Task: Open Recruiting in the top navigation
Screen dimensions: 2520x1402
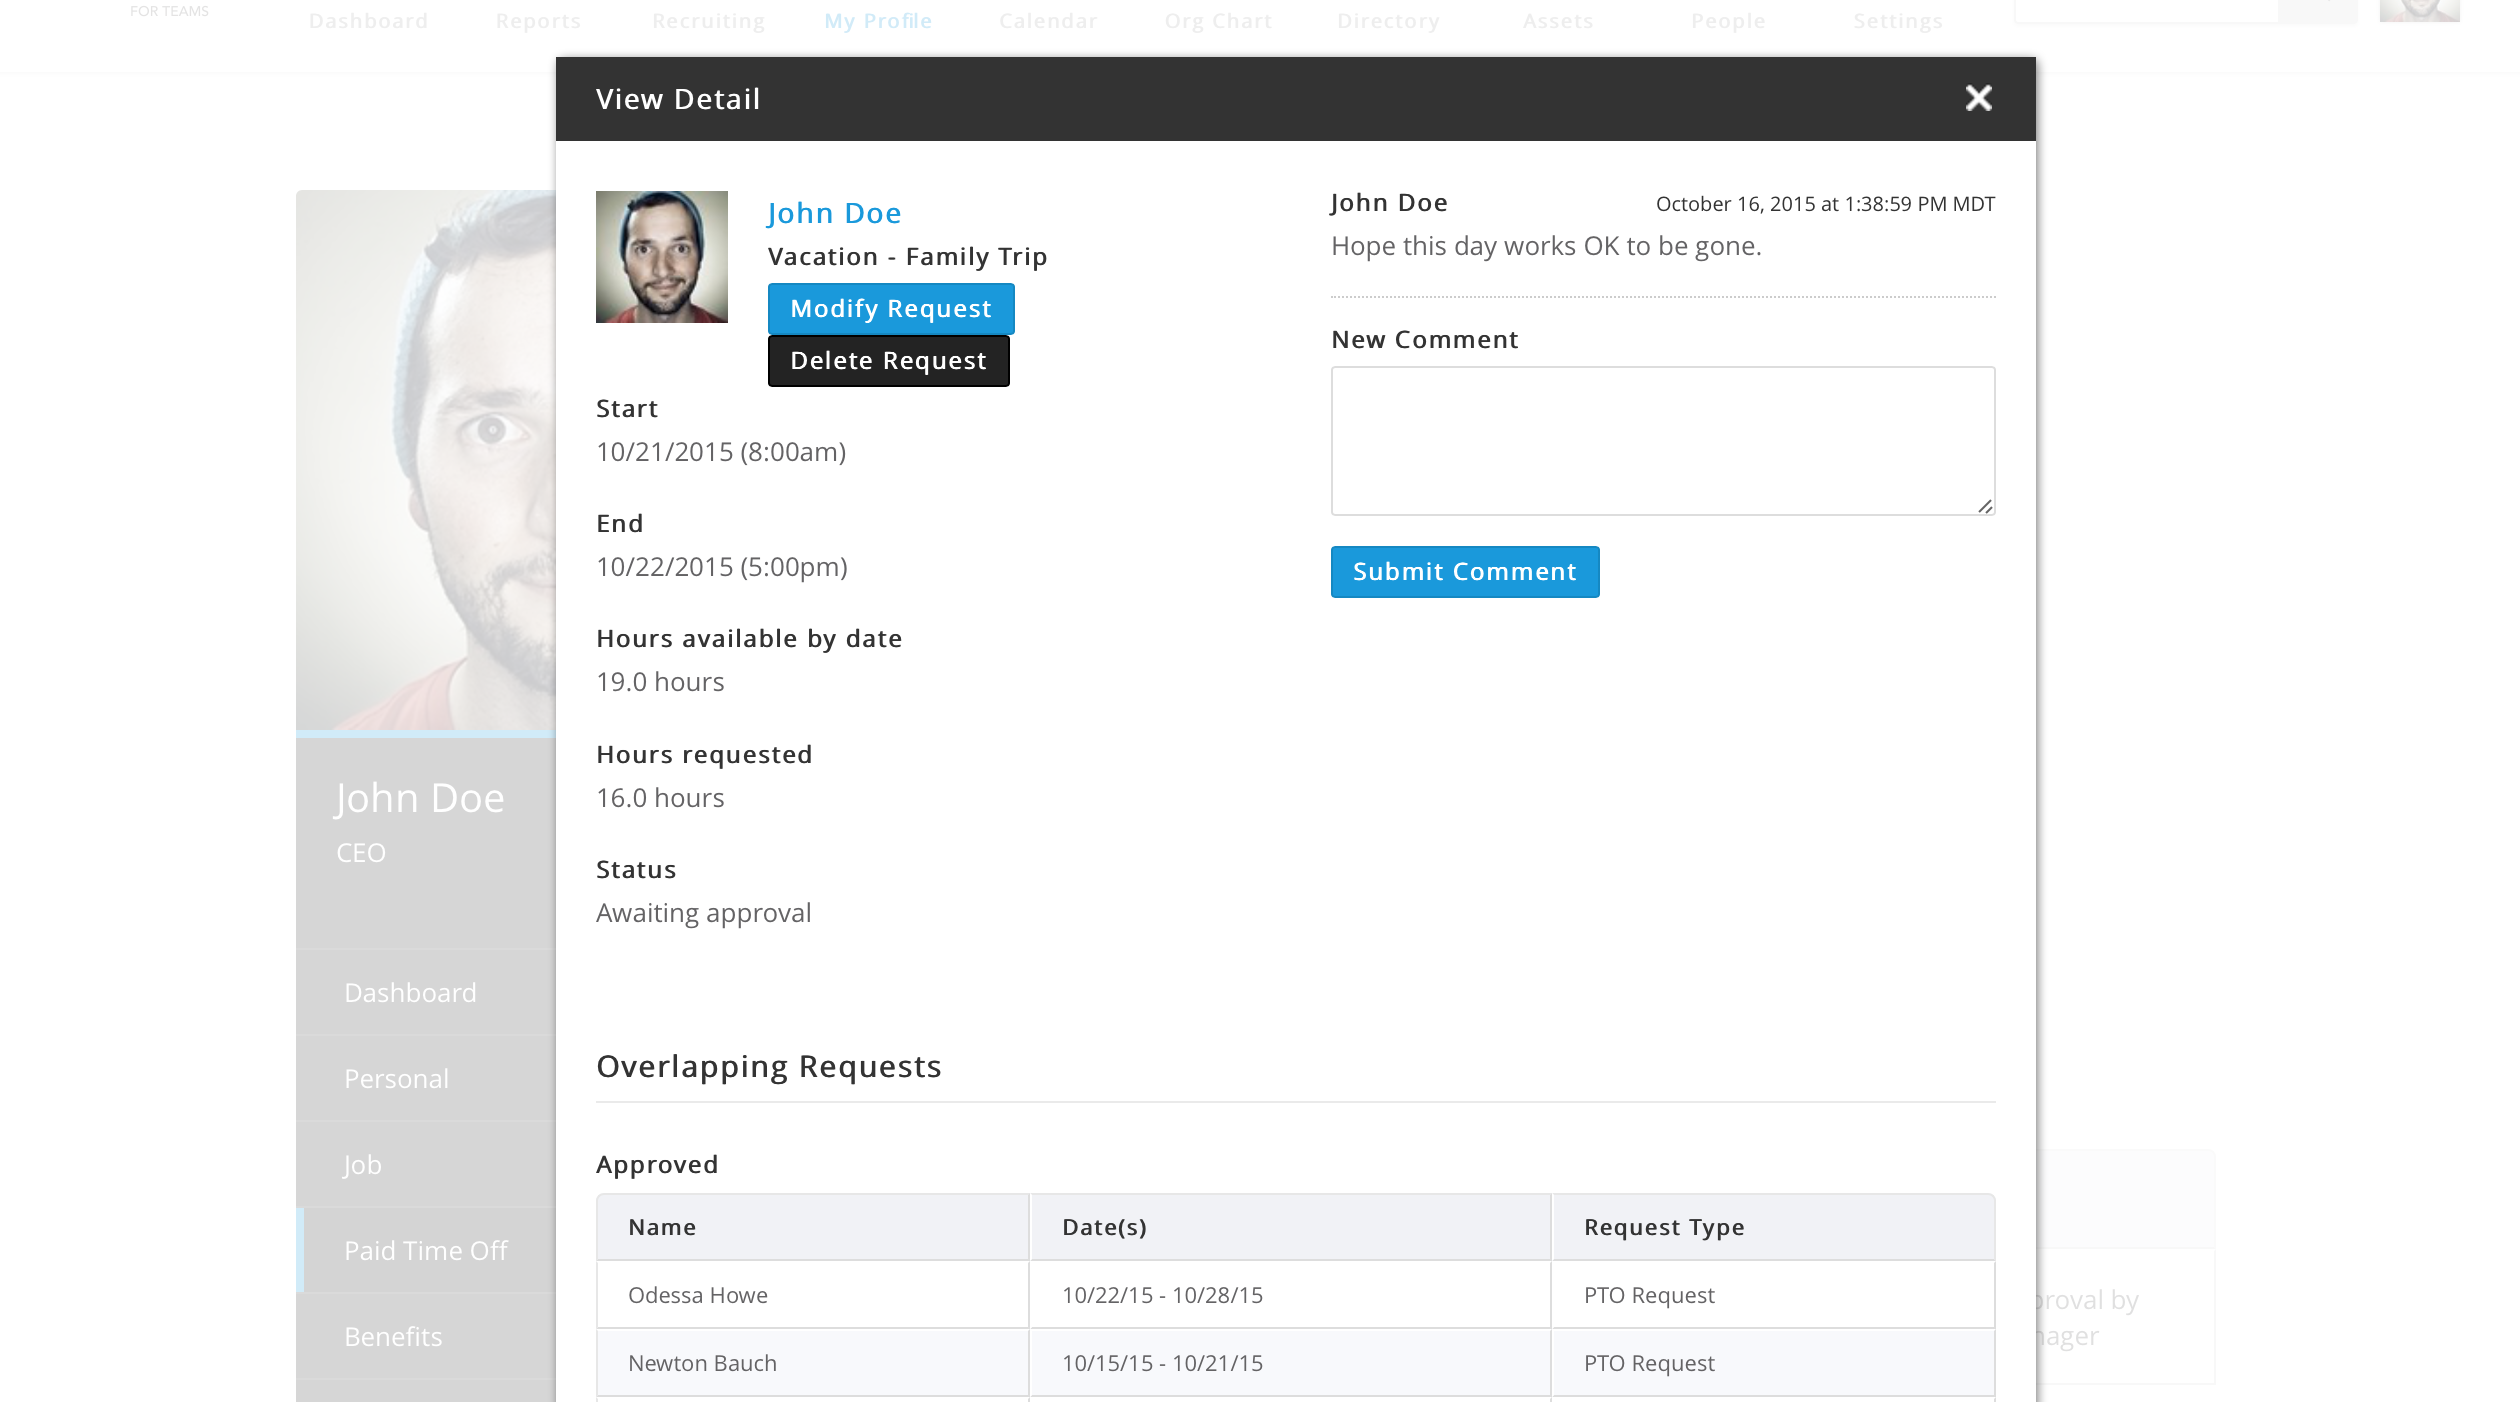Action: point(708,20)
